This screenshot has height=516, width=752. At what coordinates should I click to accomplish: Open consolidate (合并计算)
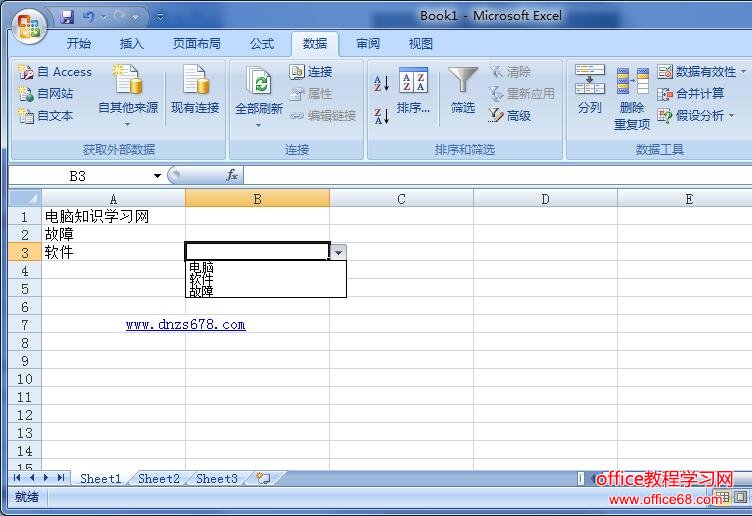[691, 94]
